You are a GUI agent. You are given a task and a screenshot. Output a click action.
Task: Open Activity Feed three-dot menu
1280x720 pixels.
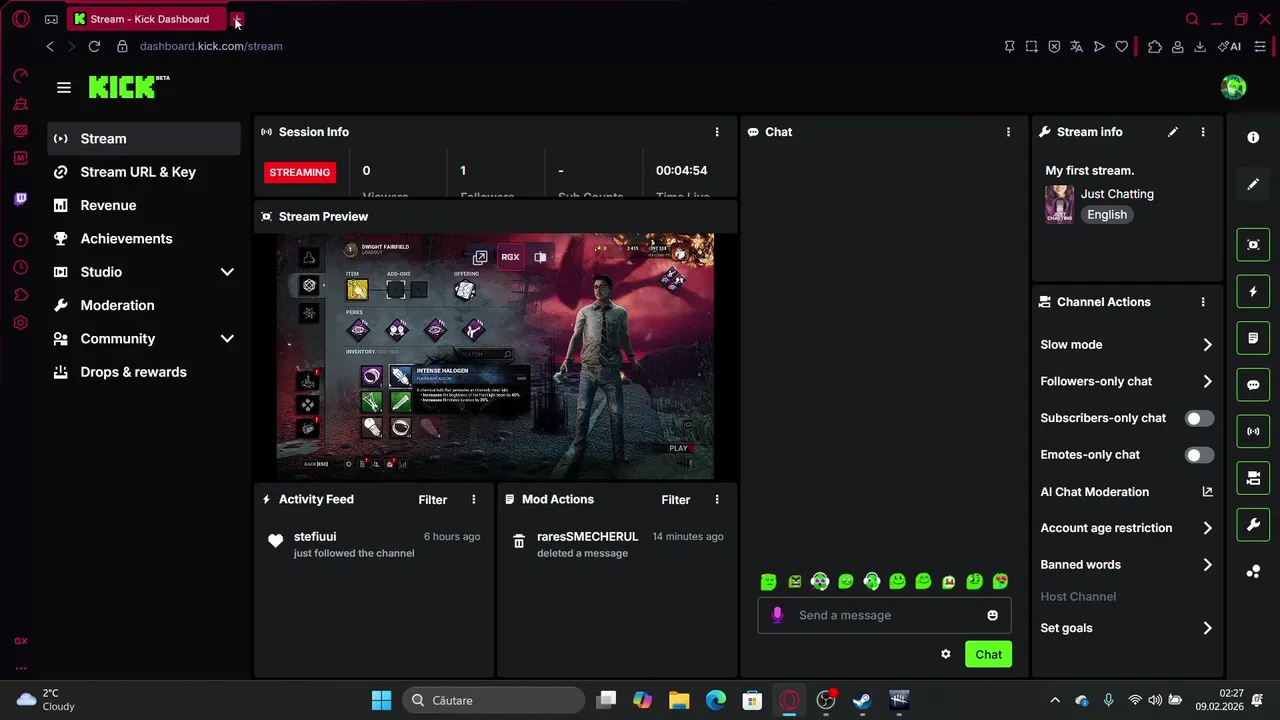[x=474, y=500]
